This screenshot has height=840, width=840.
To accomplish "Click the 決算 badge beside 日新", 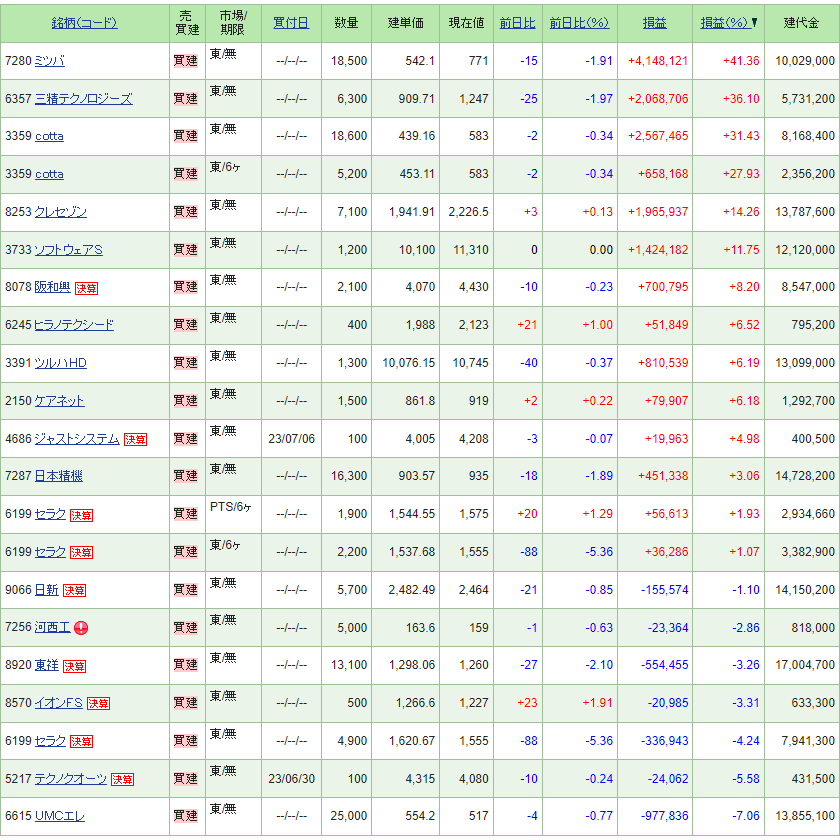I will pos(74,590).
